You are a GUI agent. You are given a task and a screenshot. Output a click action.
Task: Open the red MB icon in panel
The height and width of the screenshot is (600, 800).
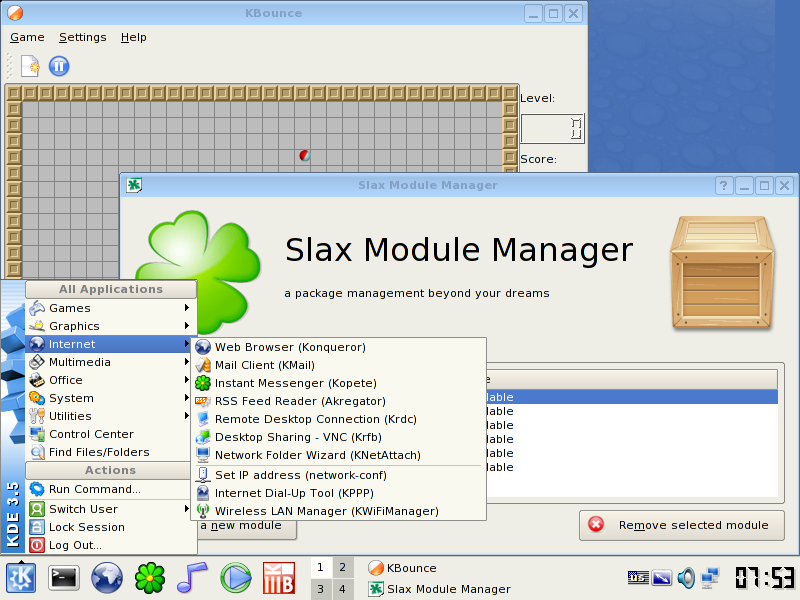[x=279, y=578]
